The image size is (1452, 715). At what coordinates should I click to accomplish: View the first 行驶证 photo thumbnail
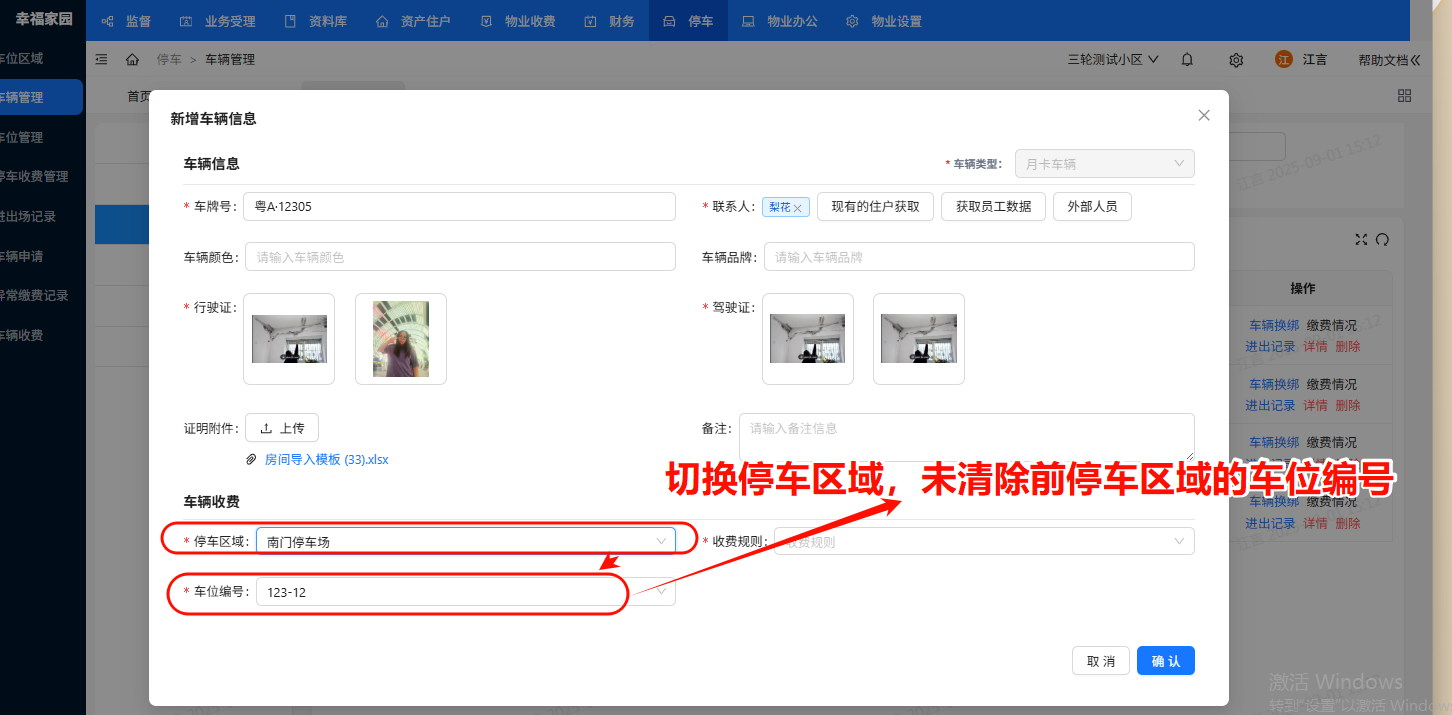(288, 338)
